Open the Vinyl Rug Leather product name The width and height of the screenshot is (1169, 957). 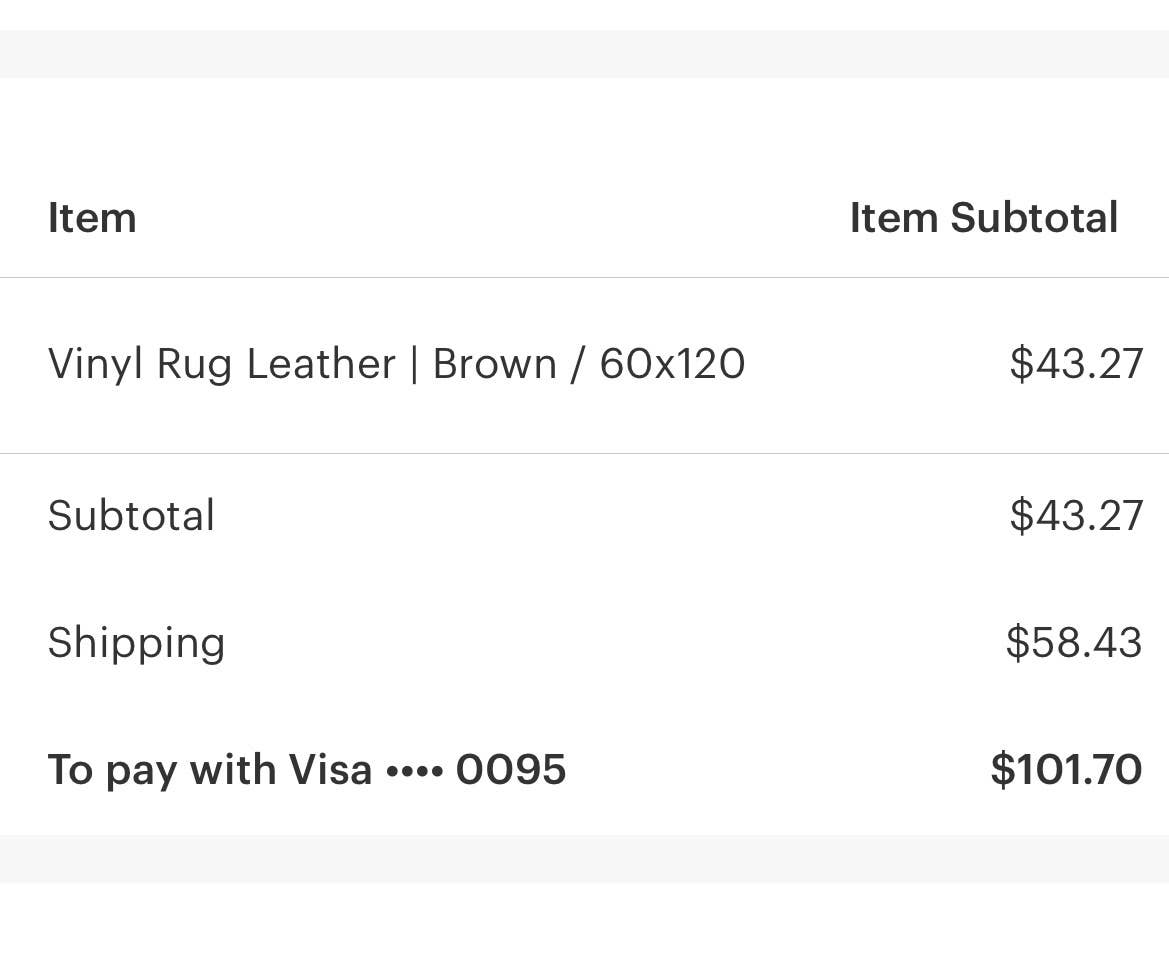221,364
